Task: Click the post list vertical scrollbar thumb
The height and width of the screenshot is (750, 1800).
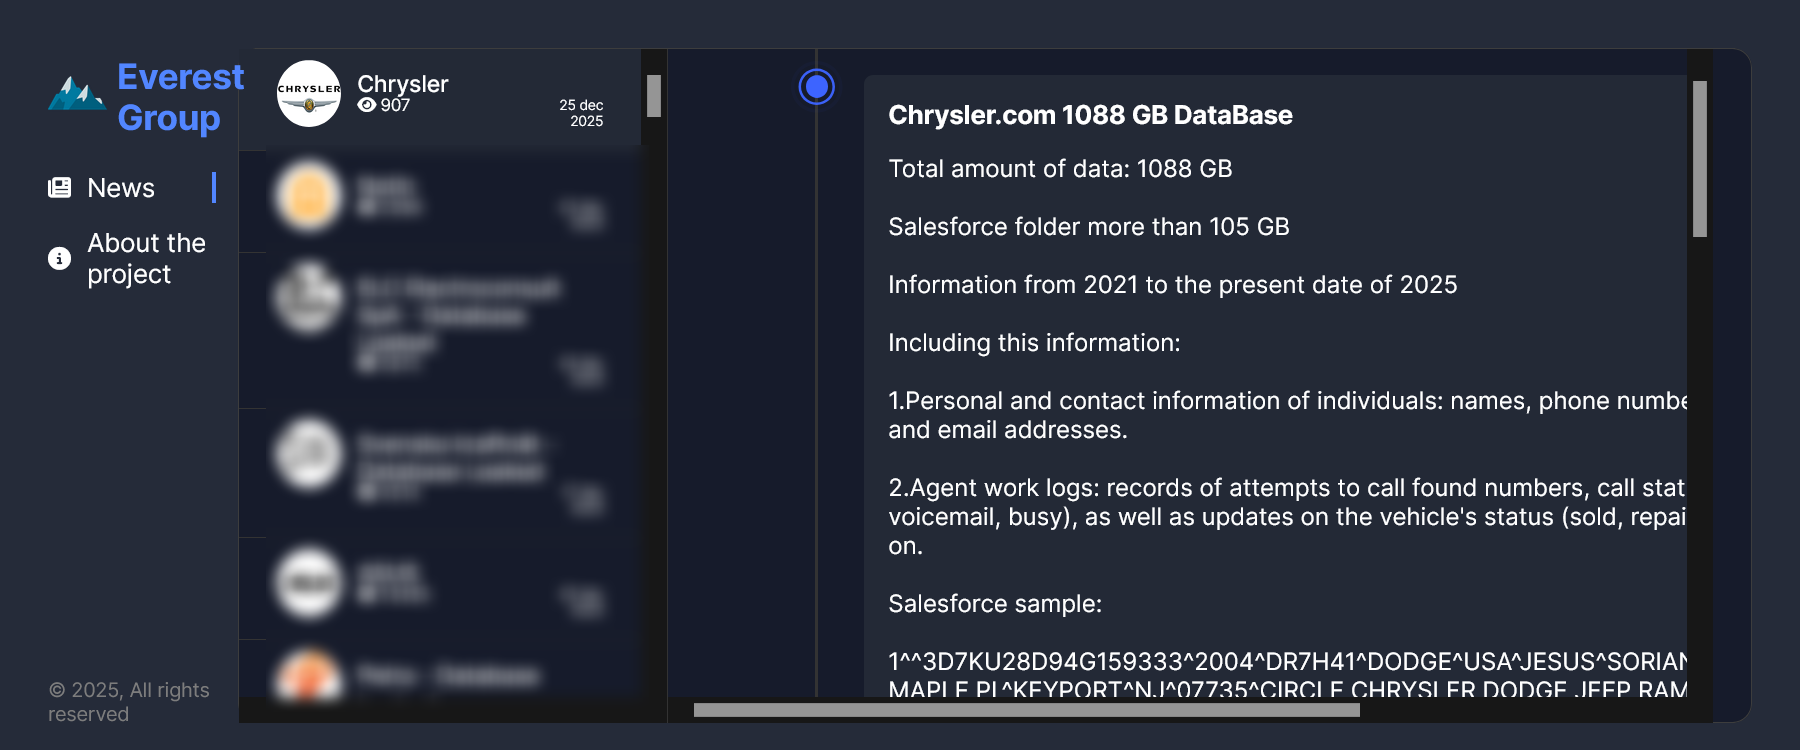Action: (654, 96)
